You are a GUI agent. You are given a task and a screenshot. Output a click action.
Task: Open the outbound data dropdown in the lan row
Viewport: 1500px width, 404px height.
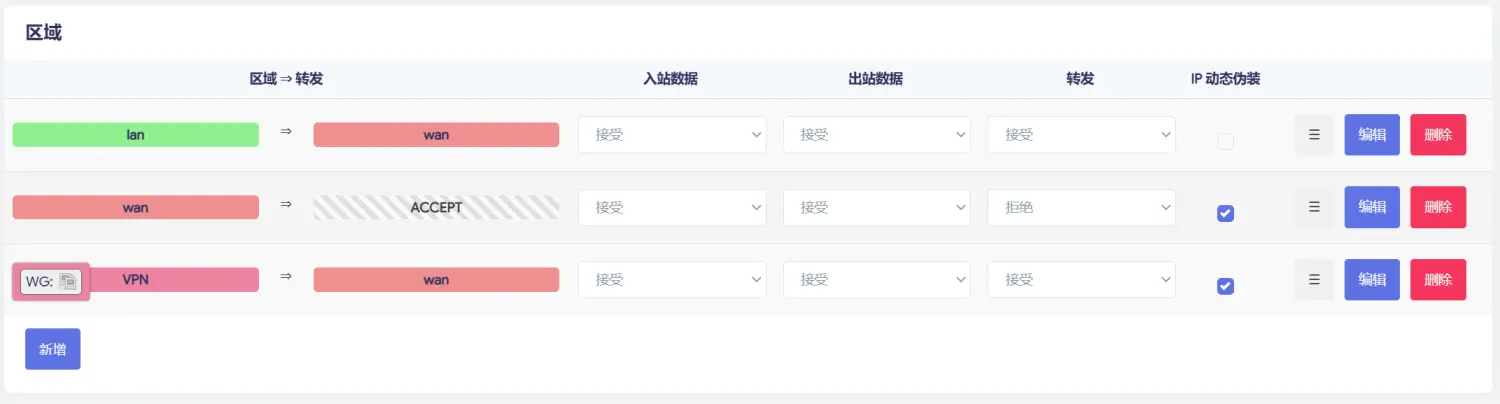tap(877, 135)
